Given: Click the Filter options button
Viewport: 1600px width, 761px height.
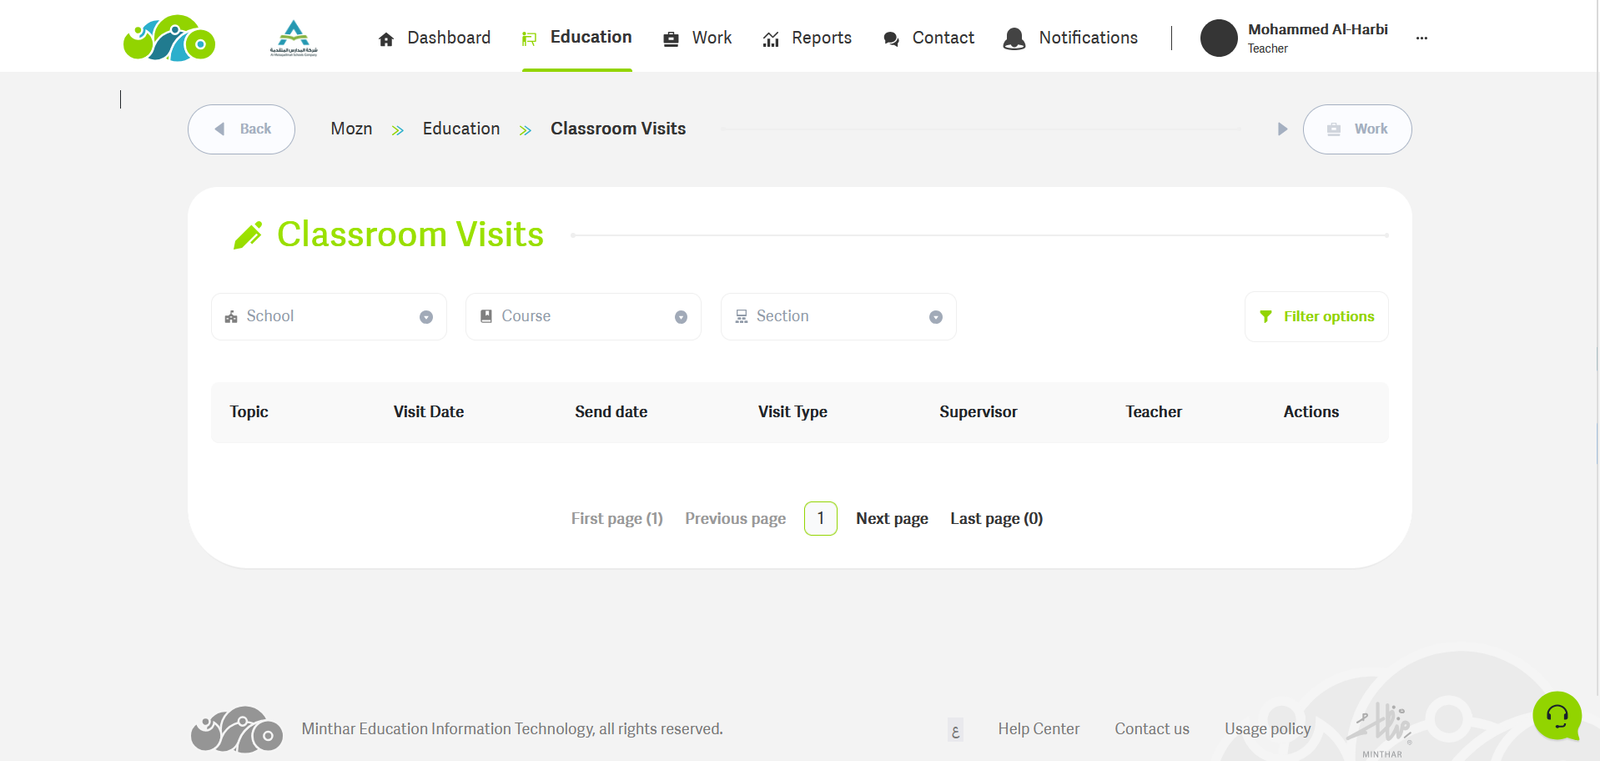Looking at the screenshot, I should pos(1316,317).
